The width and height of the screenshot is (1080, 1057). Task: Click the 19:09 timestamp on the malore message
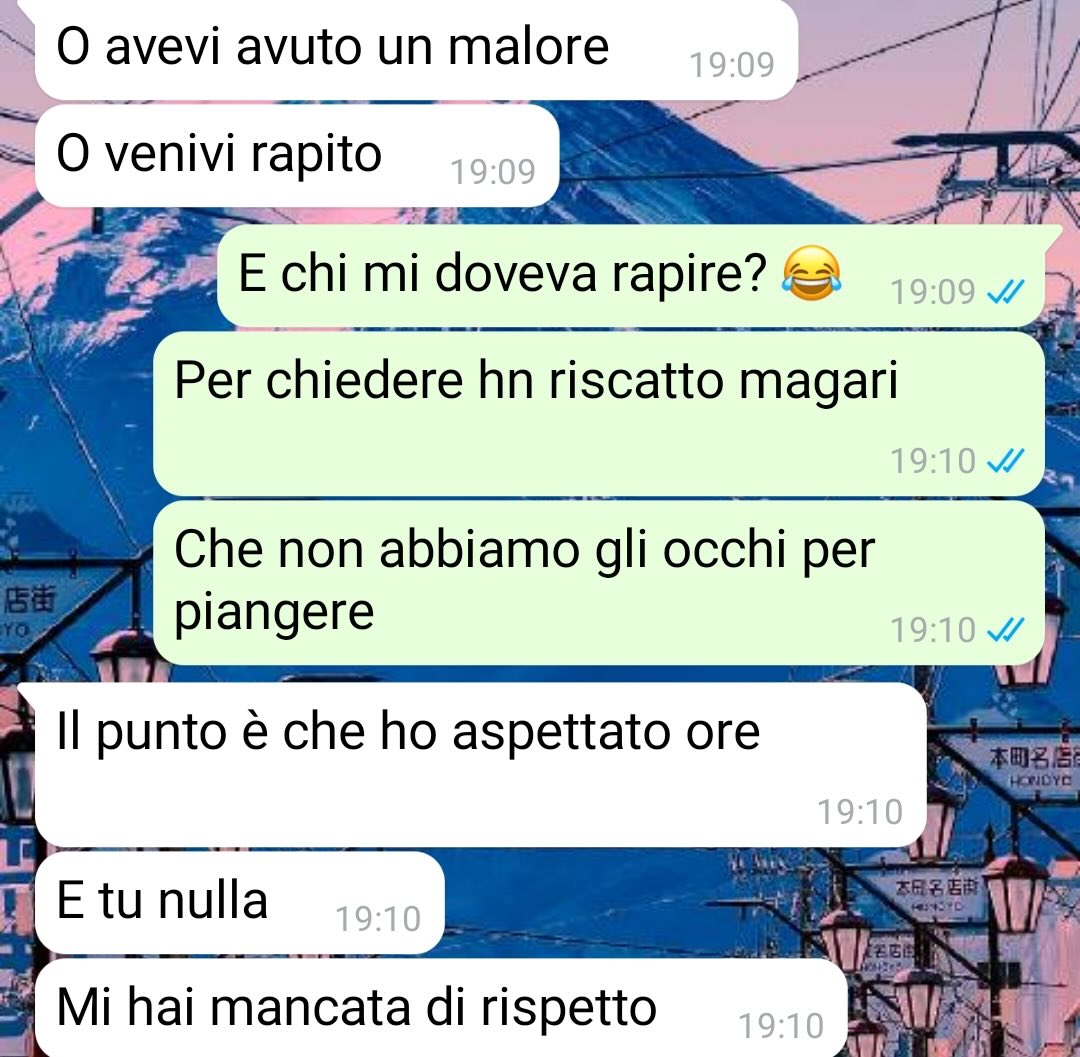click(x=731, y=65)
